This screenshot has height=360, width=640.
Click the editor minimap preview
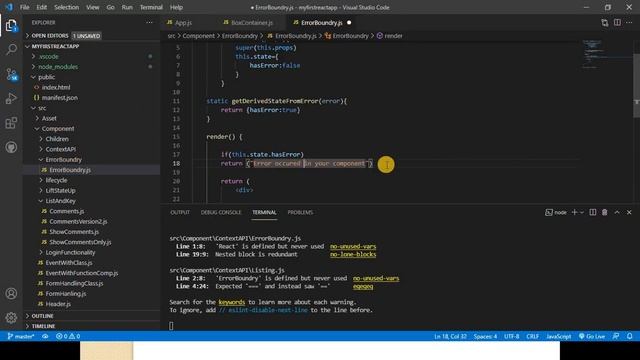[x=606, y=54]
